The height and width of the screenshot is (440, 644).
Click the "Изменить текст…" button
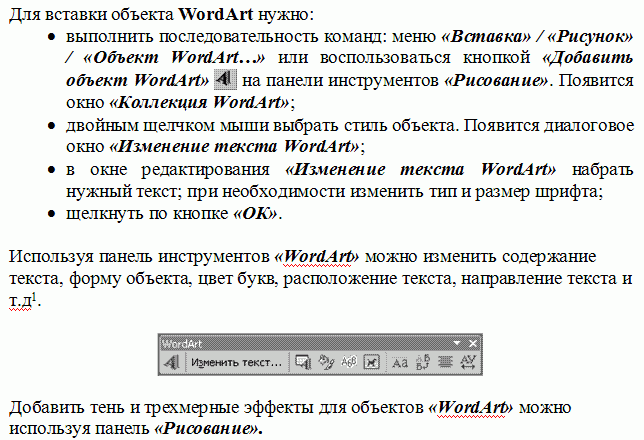point(237,362)
